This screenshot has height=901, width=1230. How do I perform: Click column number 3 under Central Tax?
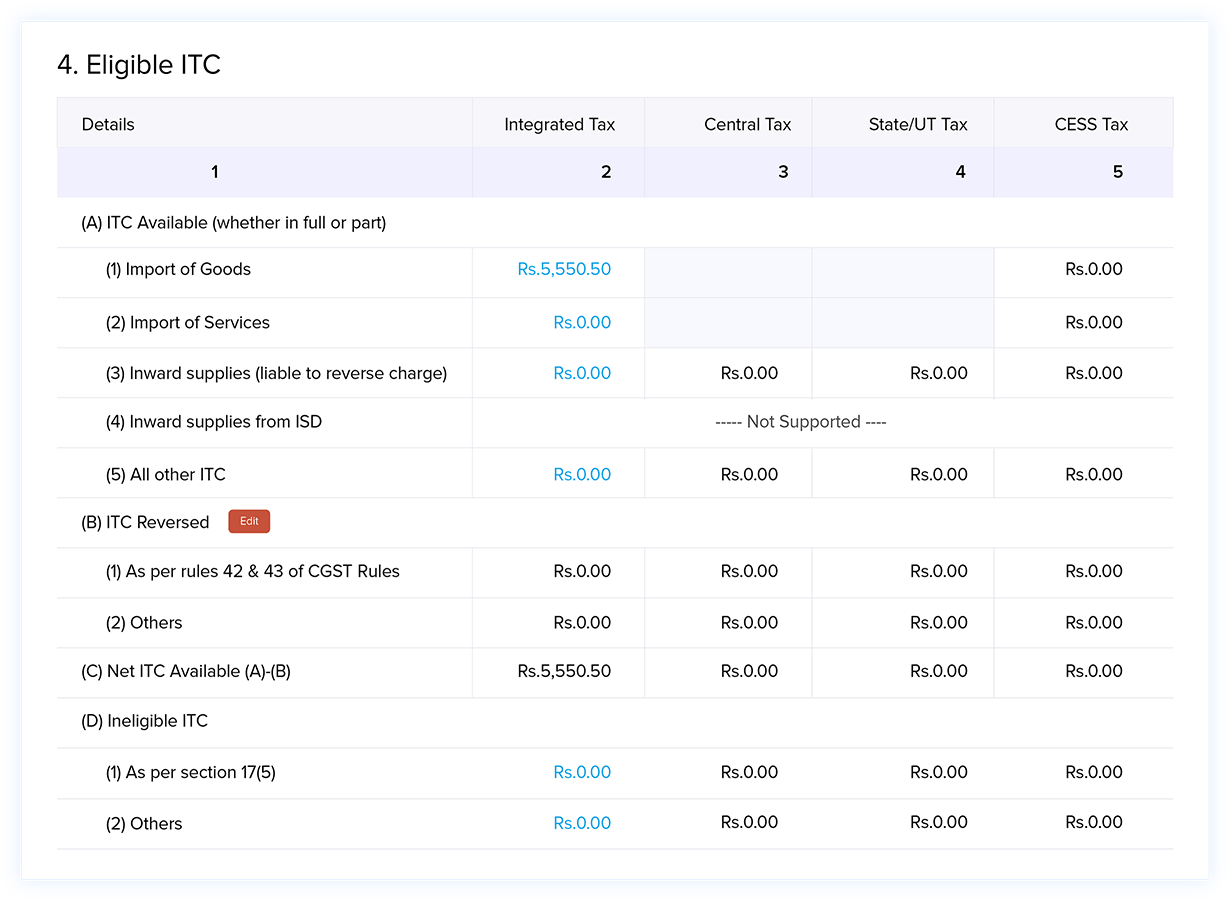(x=783, y=172)
